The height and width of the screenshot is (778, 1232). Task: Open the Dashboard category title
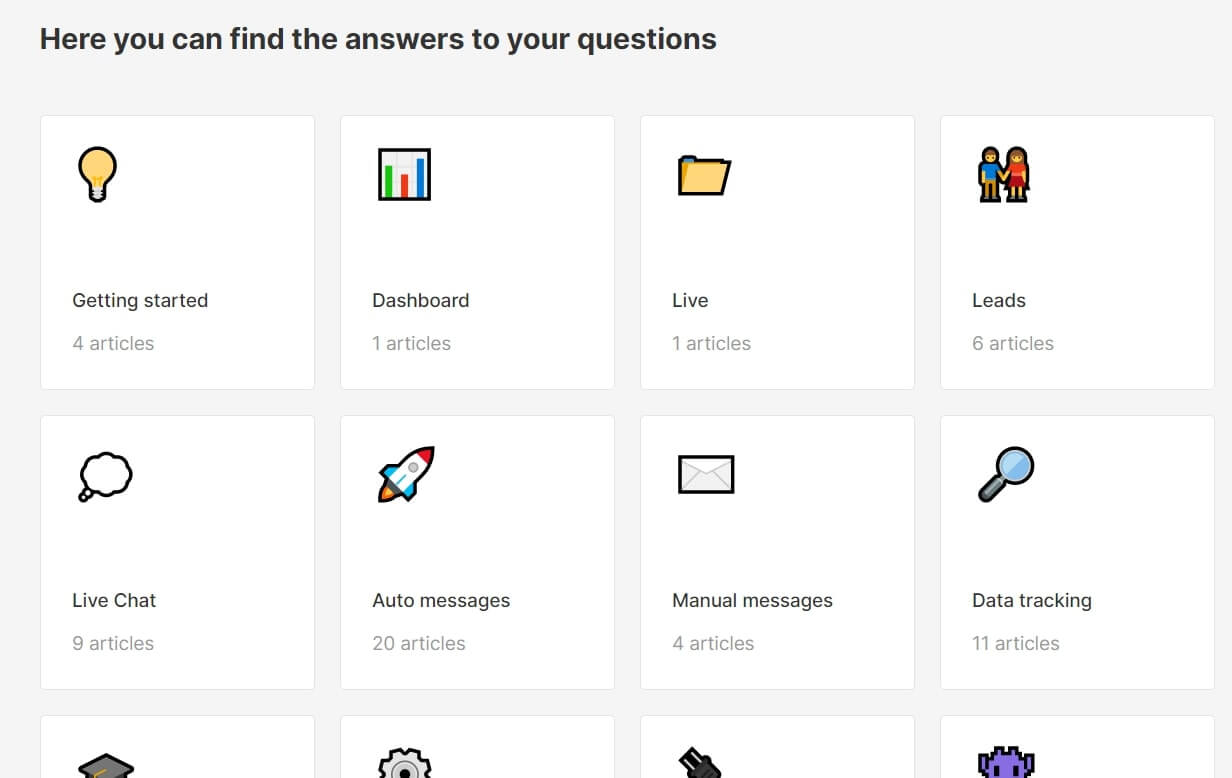pos(420,300)
